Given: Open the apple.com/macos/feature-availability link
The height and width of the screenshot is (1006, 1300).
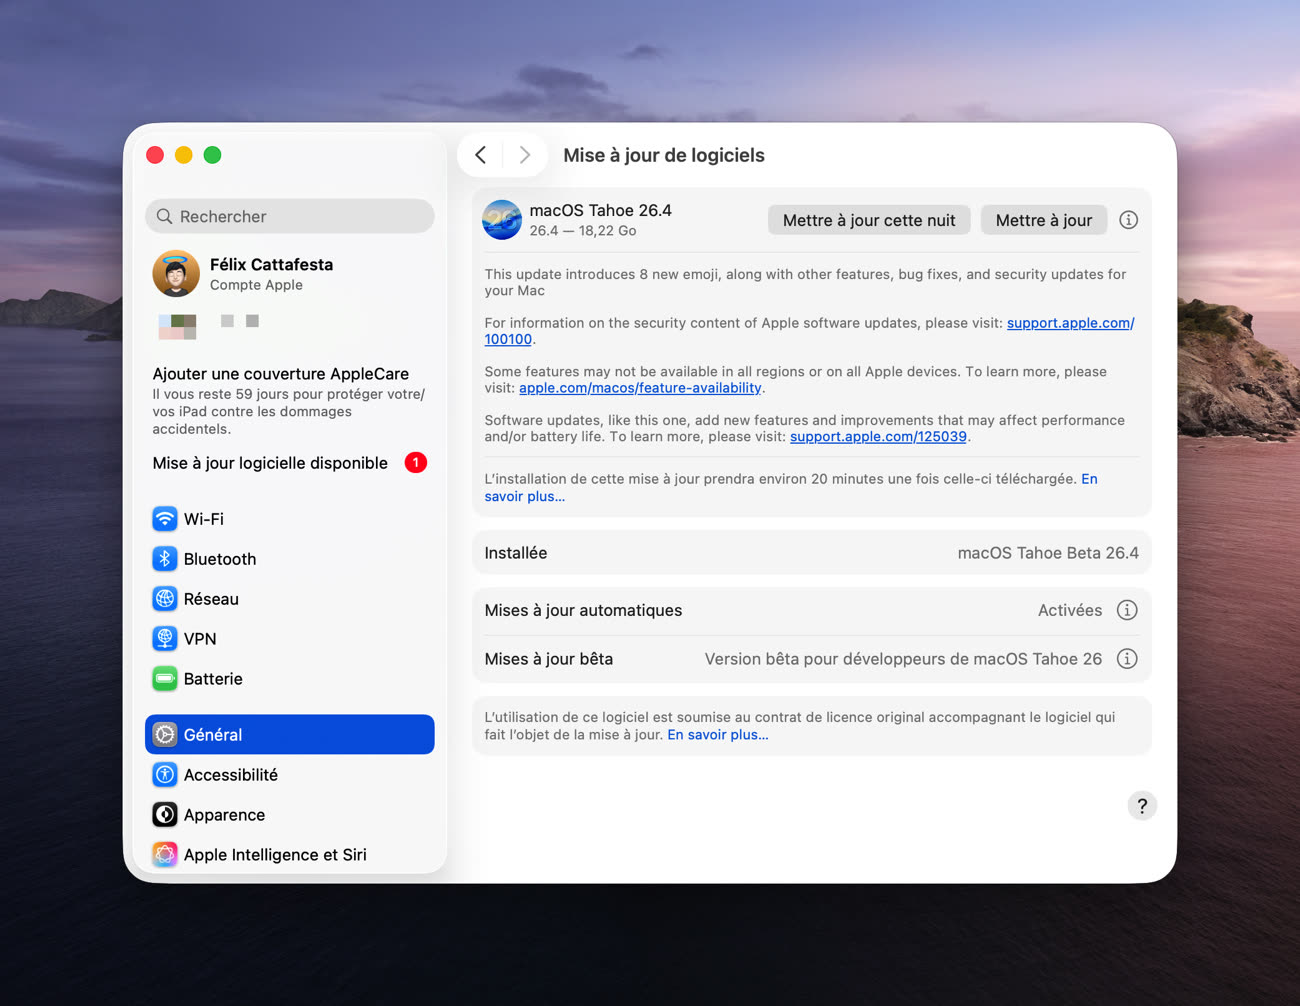Looking at the screenshot, I should pyautogui.click(x=640, y=388).
